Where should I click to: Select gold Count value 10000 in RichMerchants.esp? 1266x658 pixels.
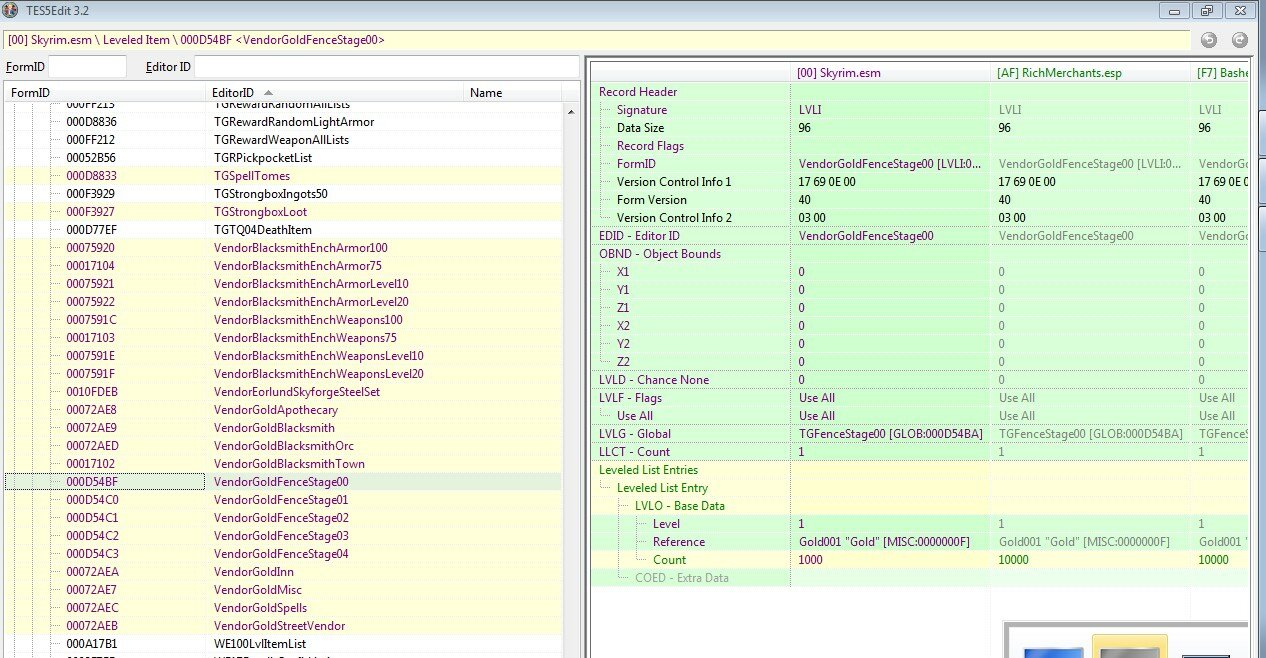[x=1014, y=559]
